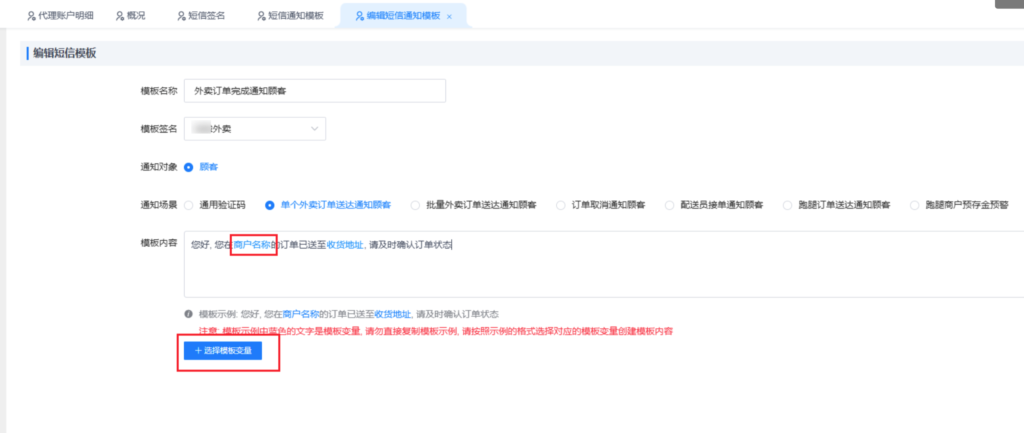
Task: Click the 概况 tab icon
Action: (x=120, y=16)
